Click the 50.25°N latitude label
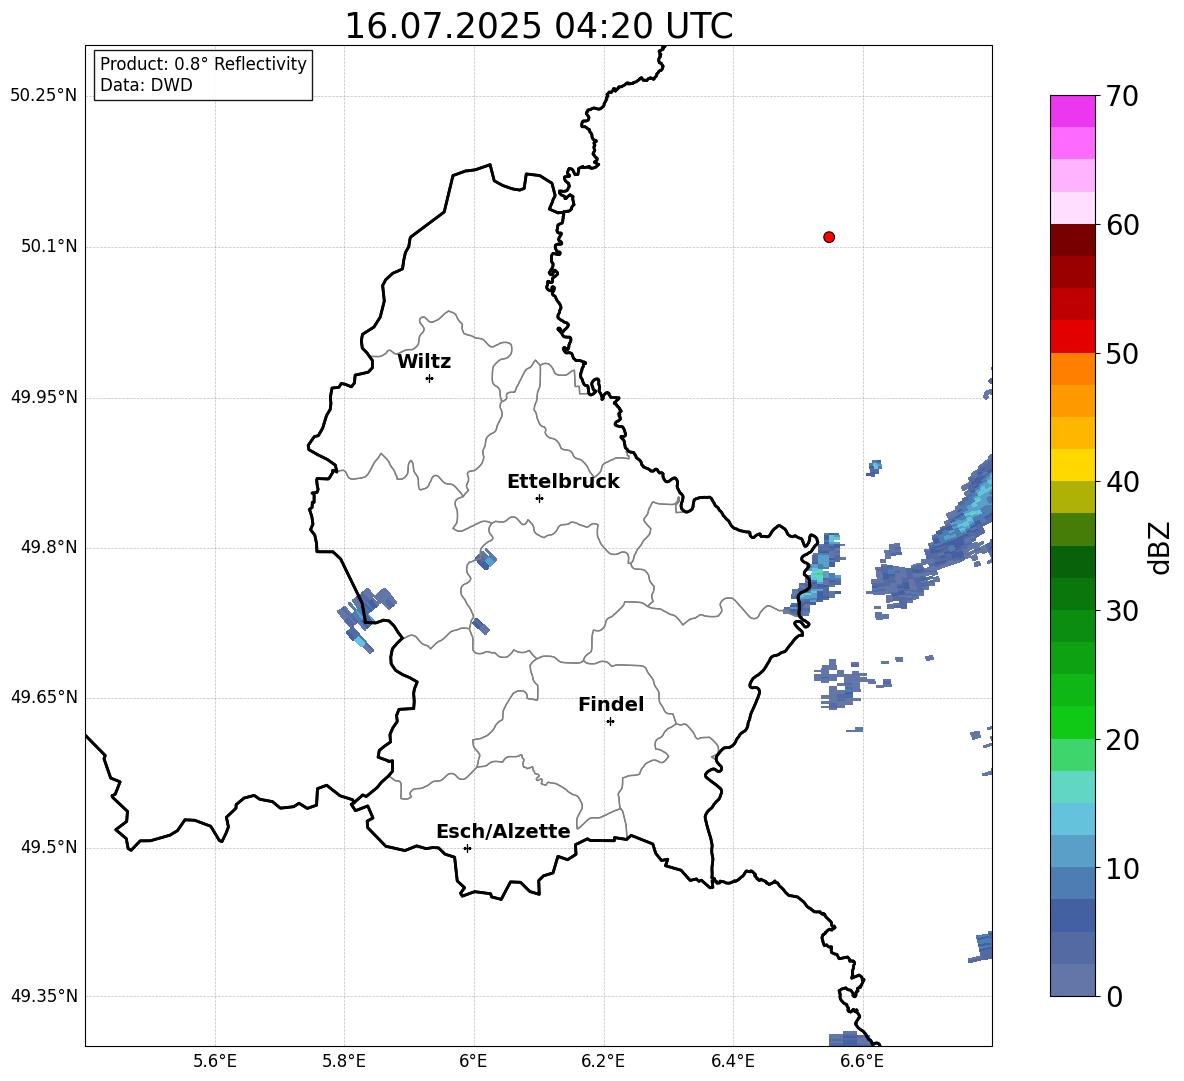The image size is (1184, 1081). pos(44,96)
